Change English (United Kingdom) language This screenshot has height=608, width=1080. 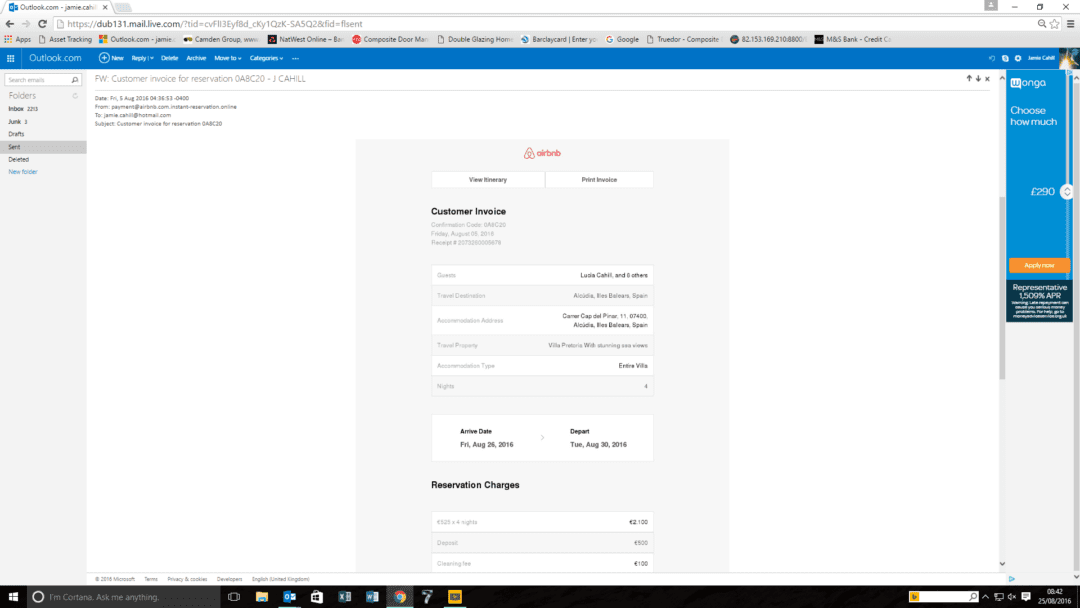click(280, 579)
